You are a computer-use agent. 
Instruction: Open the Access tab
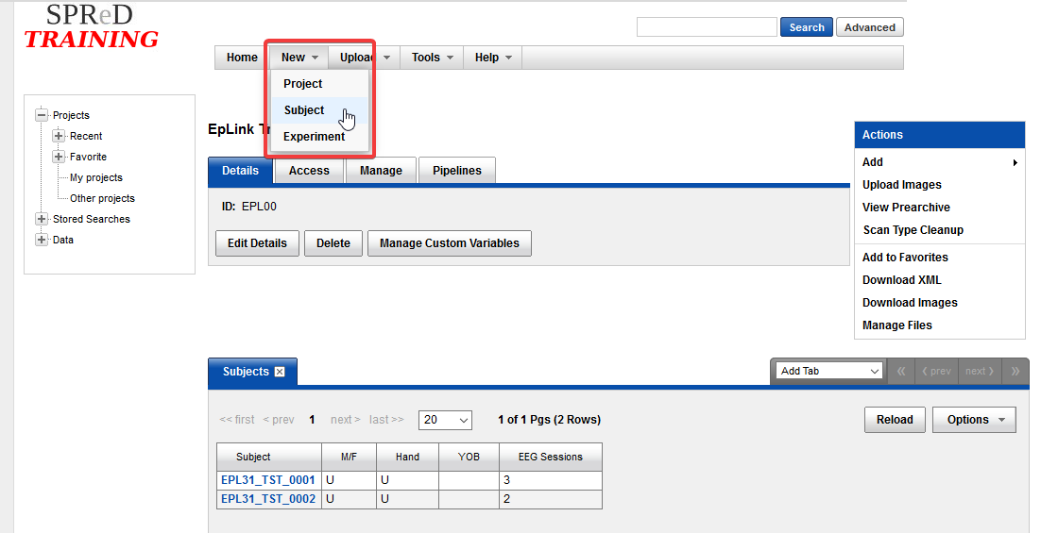tap(309, 171)
